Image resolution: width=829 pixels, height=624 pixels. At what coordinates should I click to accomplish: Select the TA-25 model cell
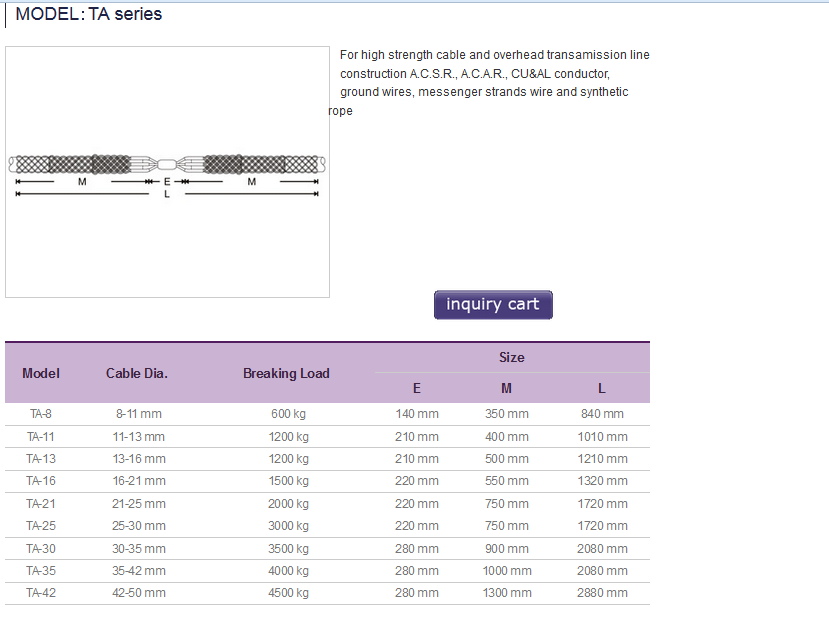(x=41, y=526)
